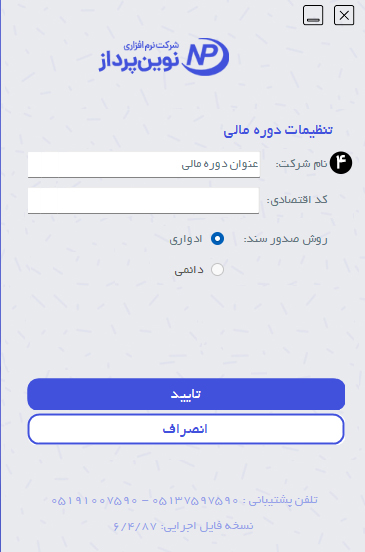The height and width of the screenshot is (552, 365).
Task: Click the کد اقتصادی label
Action: tap(297, 200)
